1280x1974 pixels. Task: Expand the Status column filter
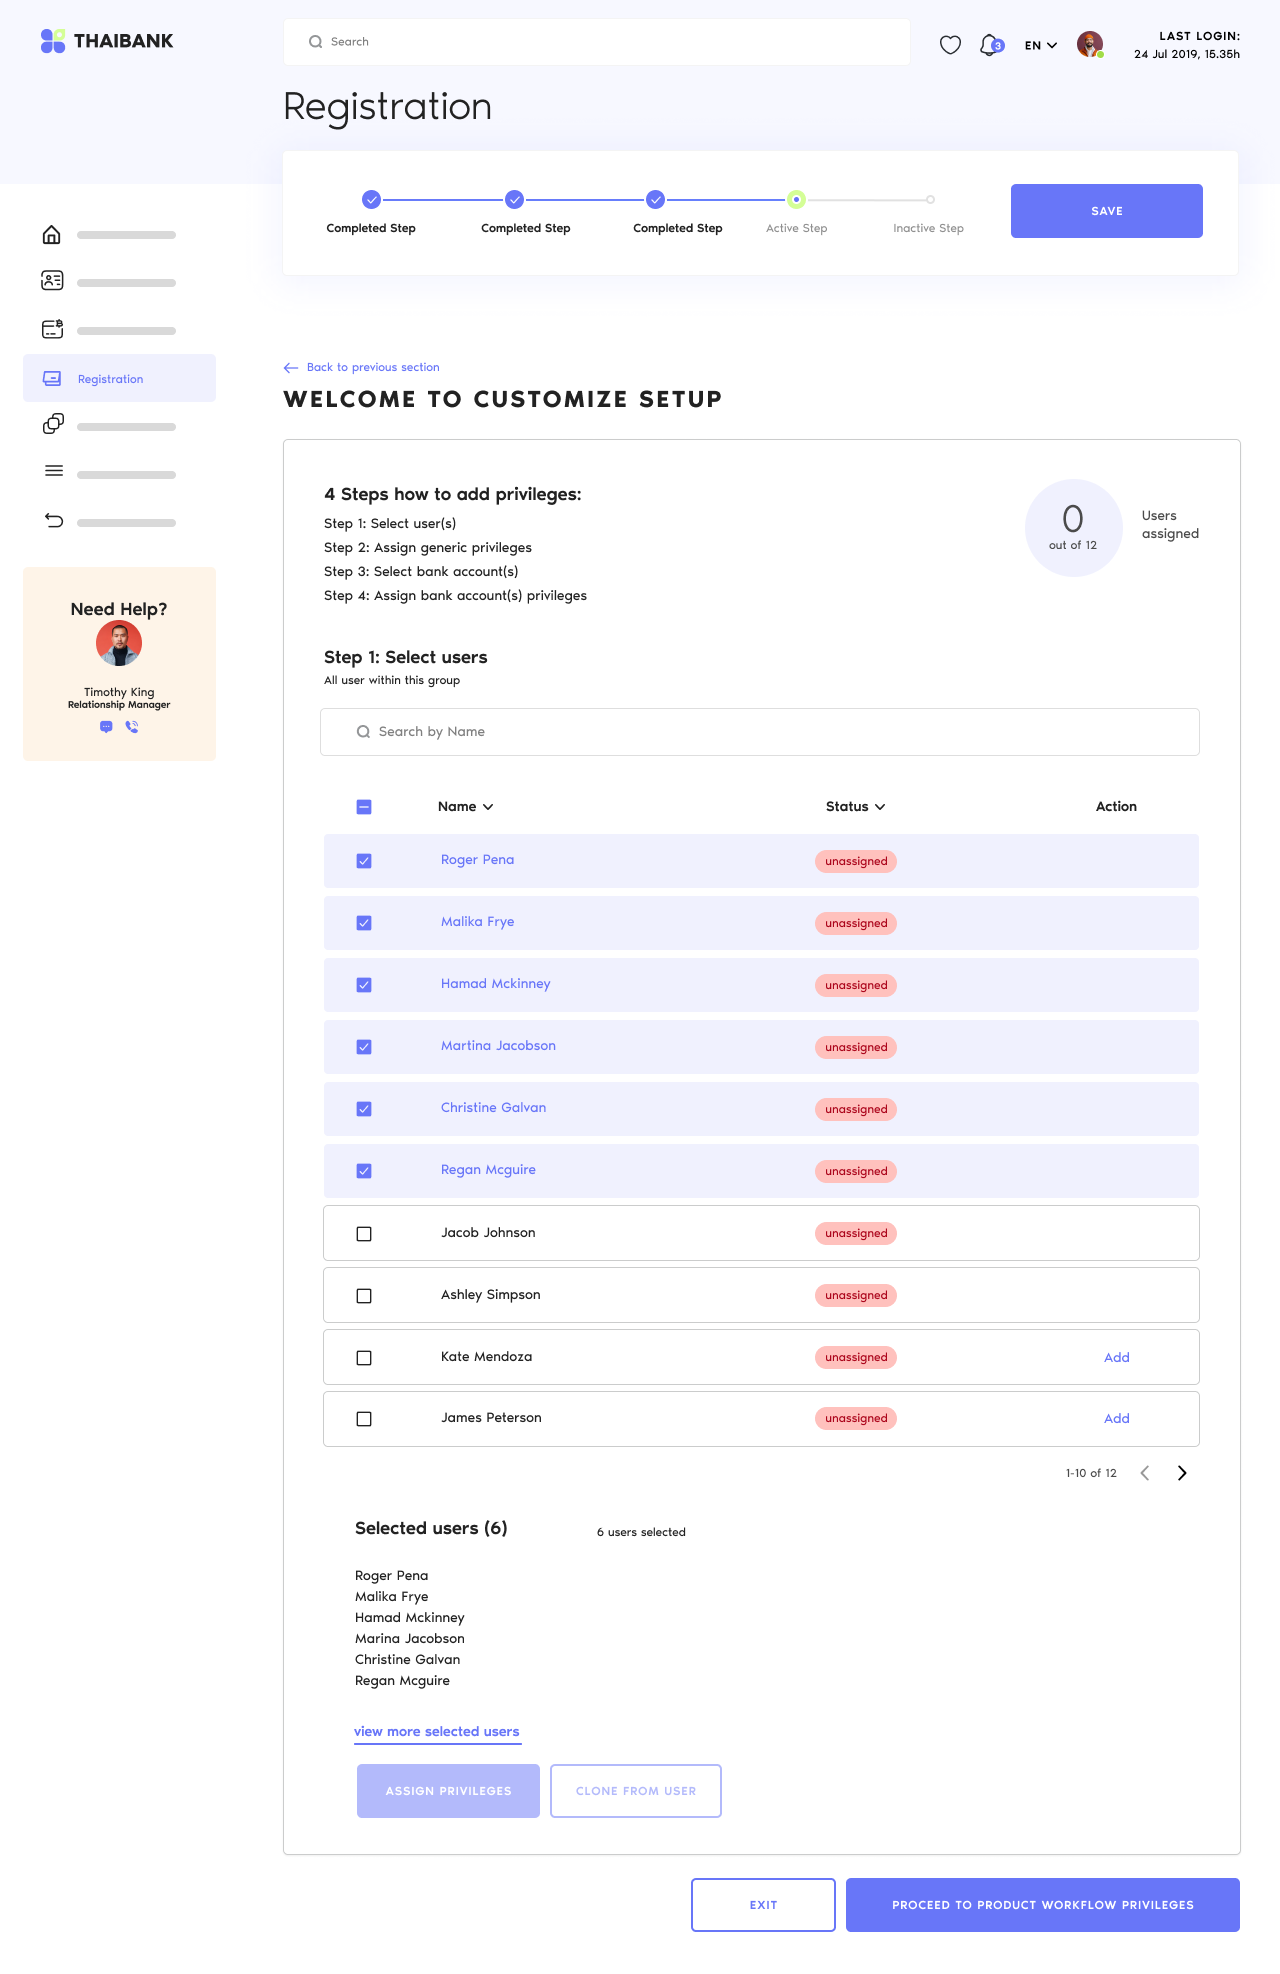point(880,807)
